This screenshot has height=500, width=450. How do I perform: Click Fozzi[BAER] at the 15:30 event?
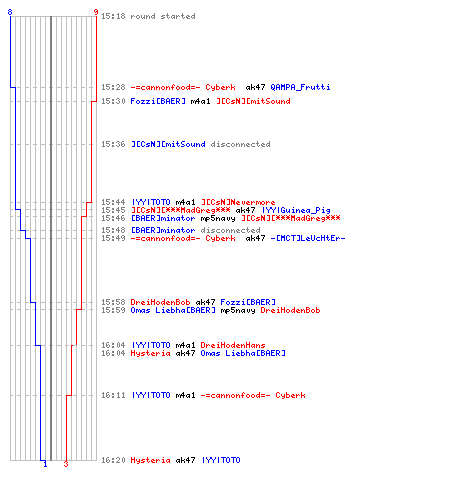pyautogui.click(x=158, y=101)
